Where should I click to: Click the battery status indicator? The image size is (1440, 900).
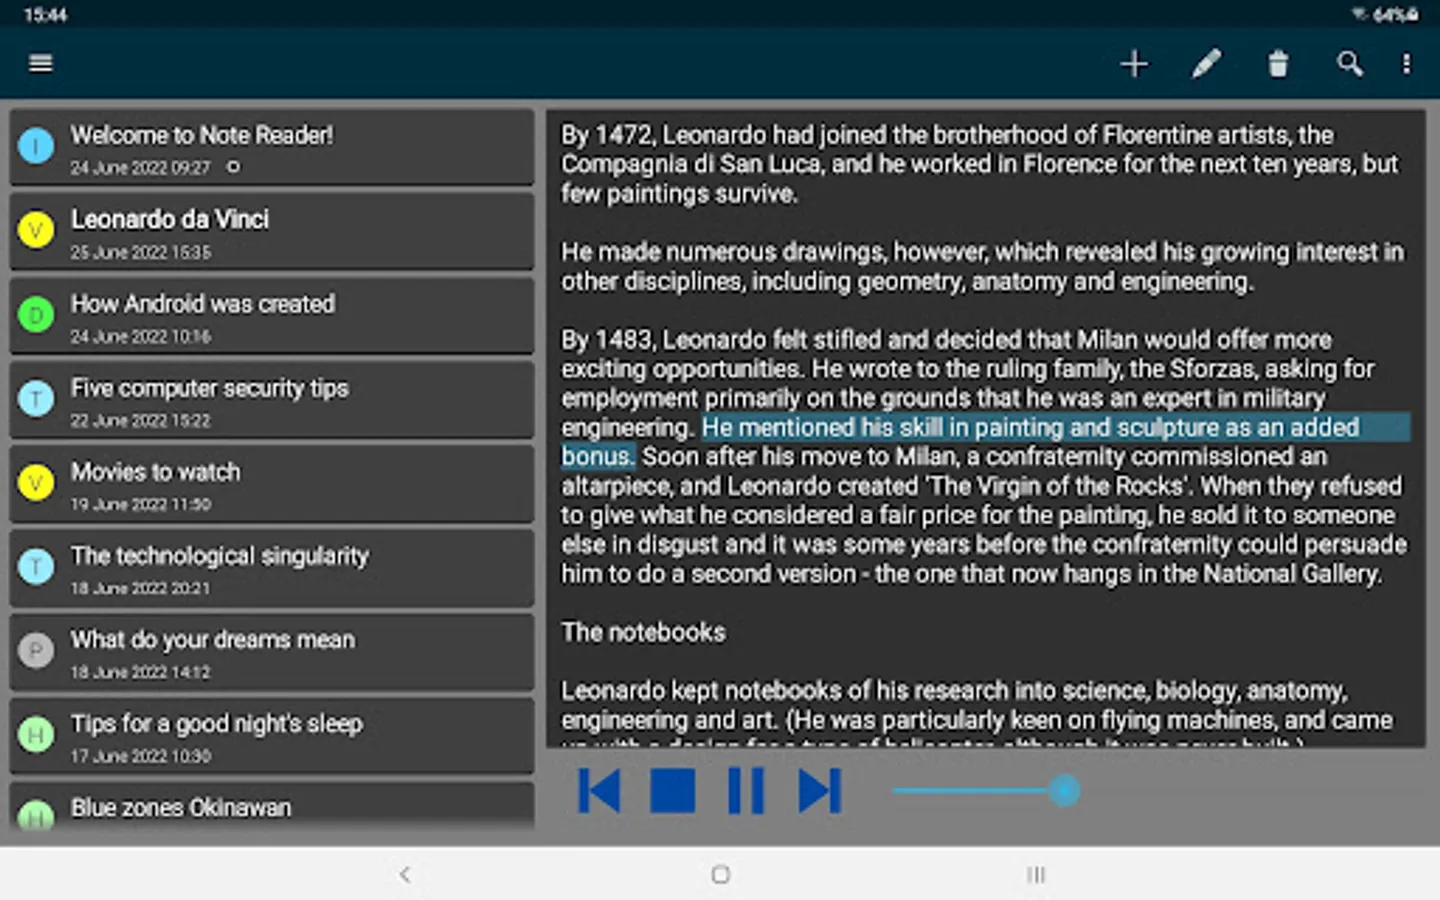(1395, 14)
